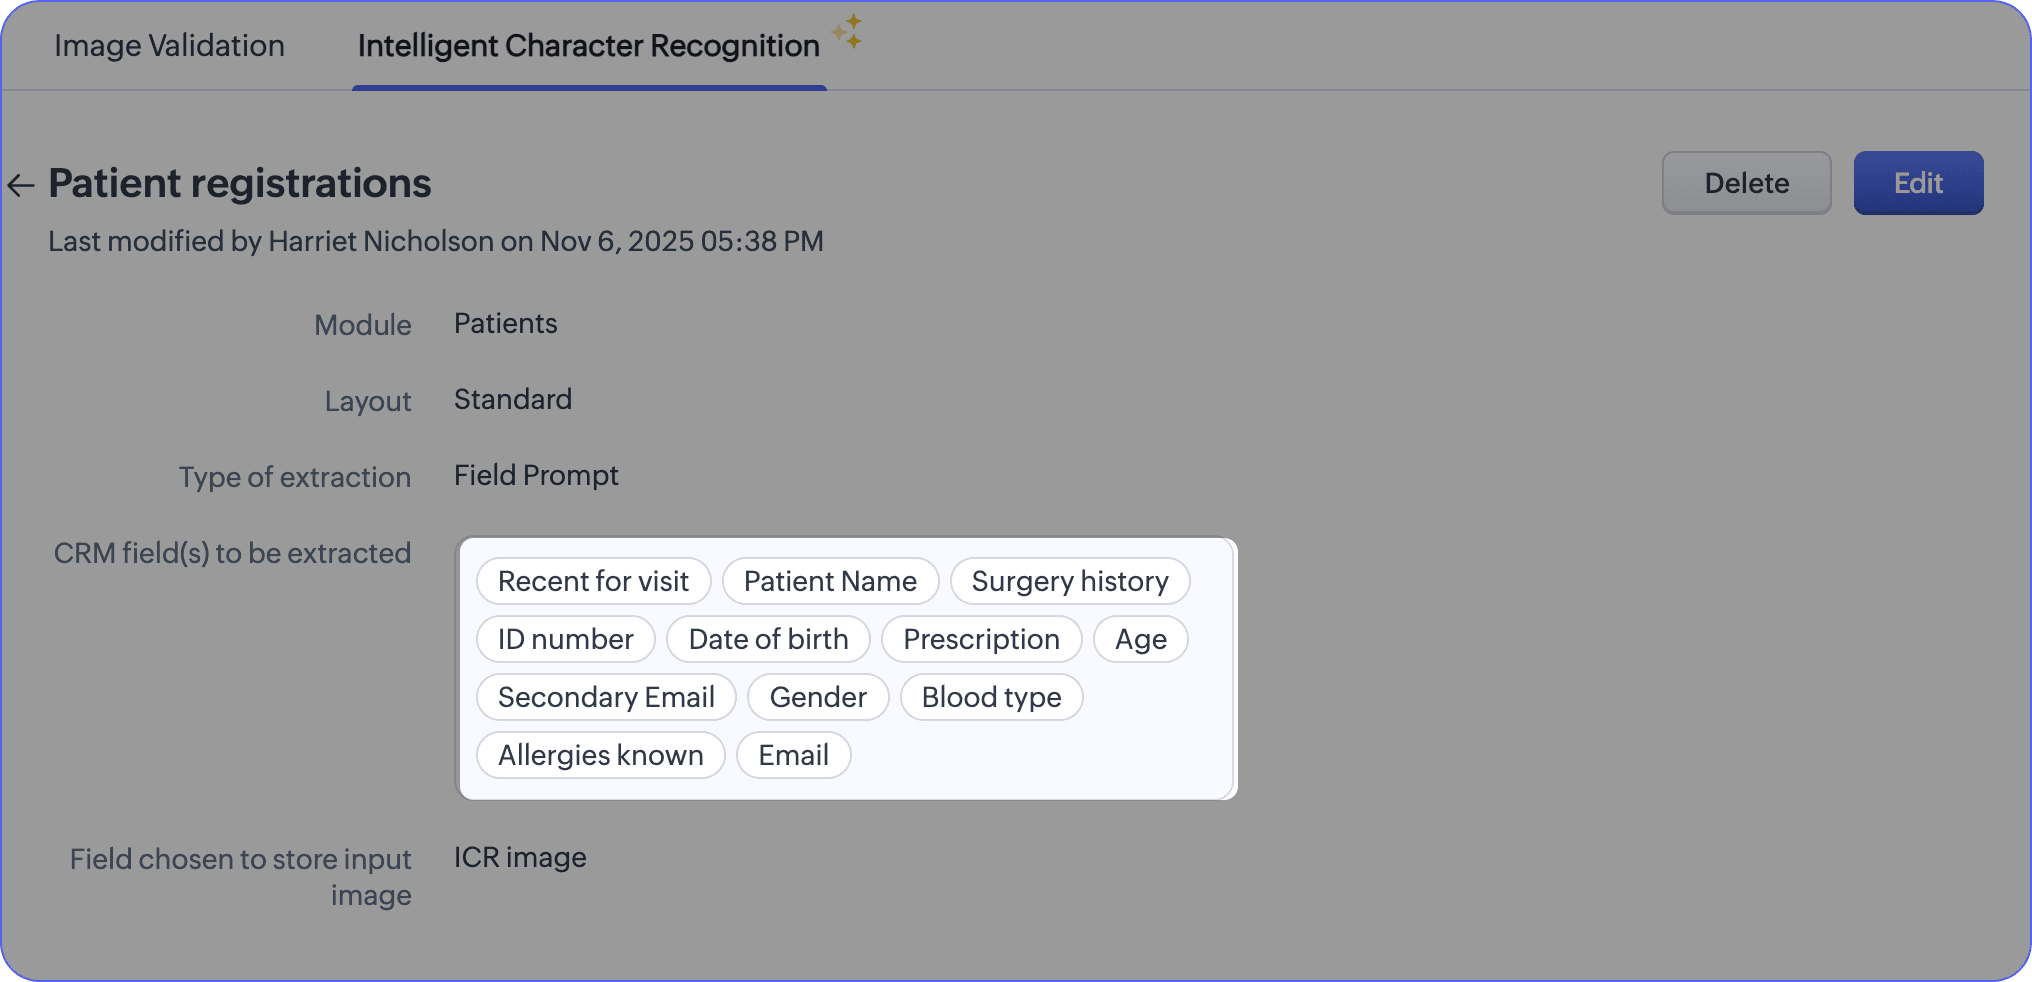Click the Prescription field tag
Image resolution: width=2032 pixels, height=982 pixels.
click(981, 639)
